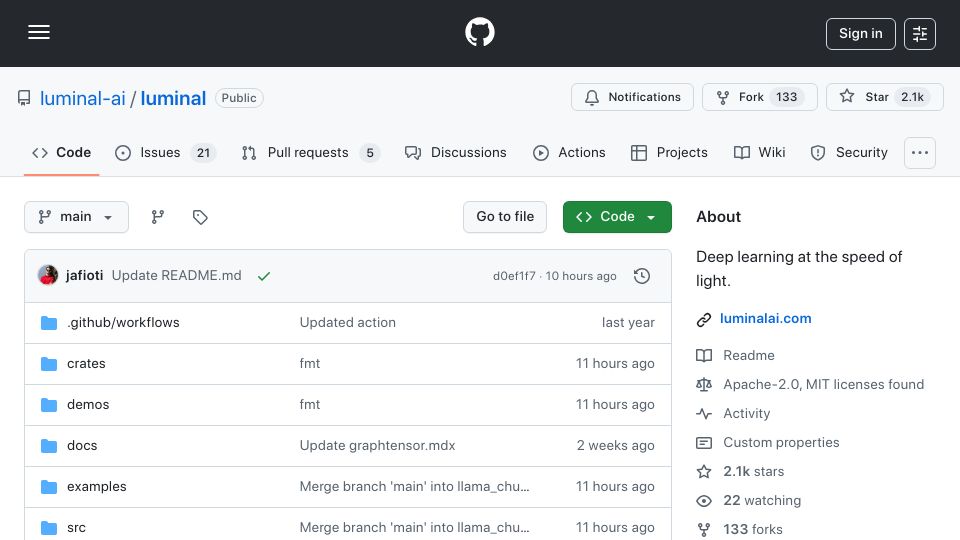
Task: Expand the main branch selector dropdown
Action: click(x=77, y=217)
